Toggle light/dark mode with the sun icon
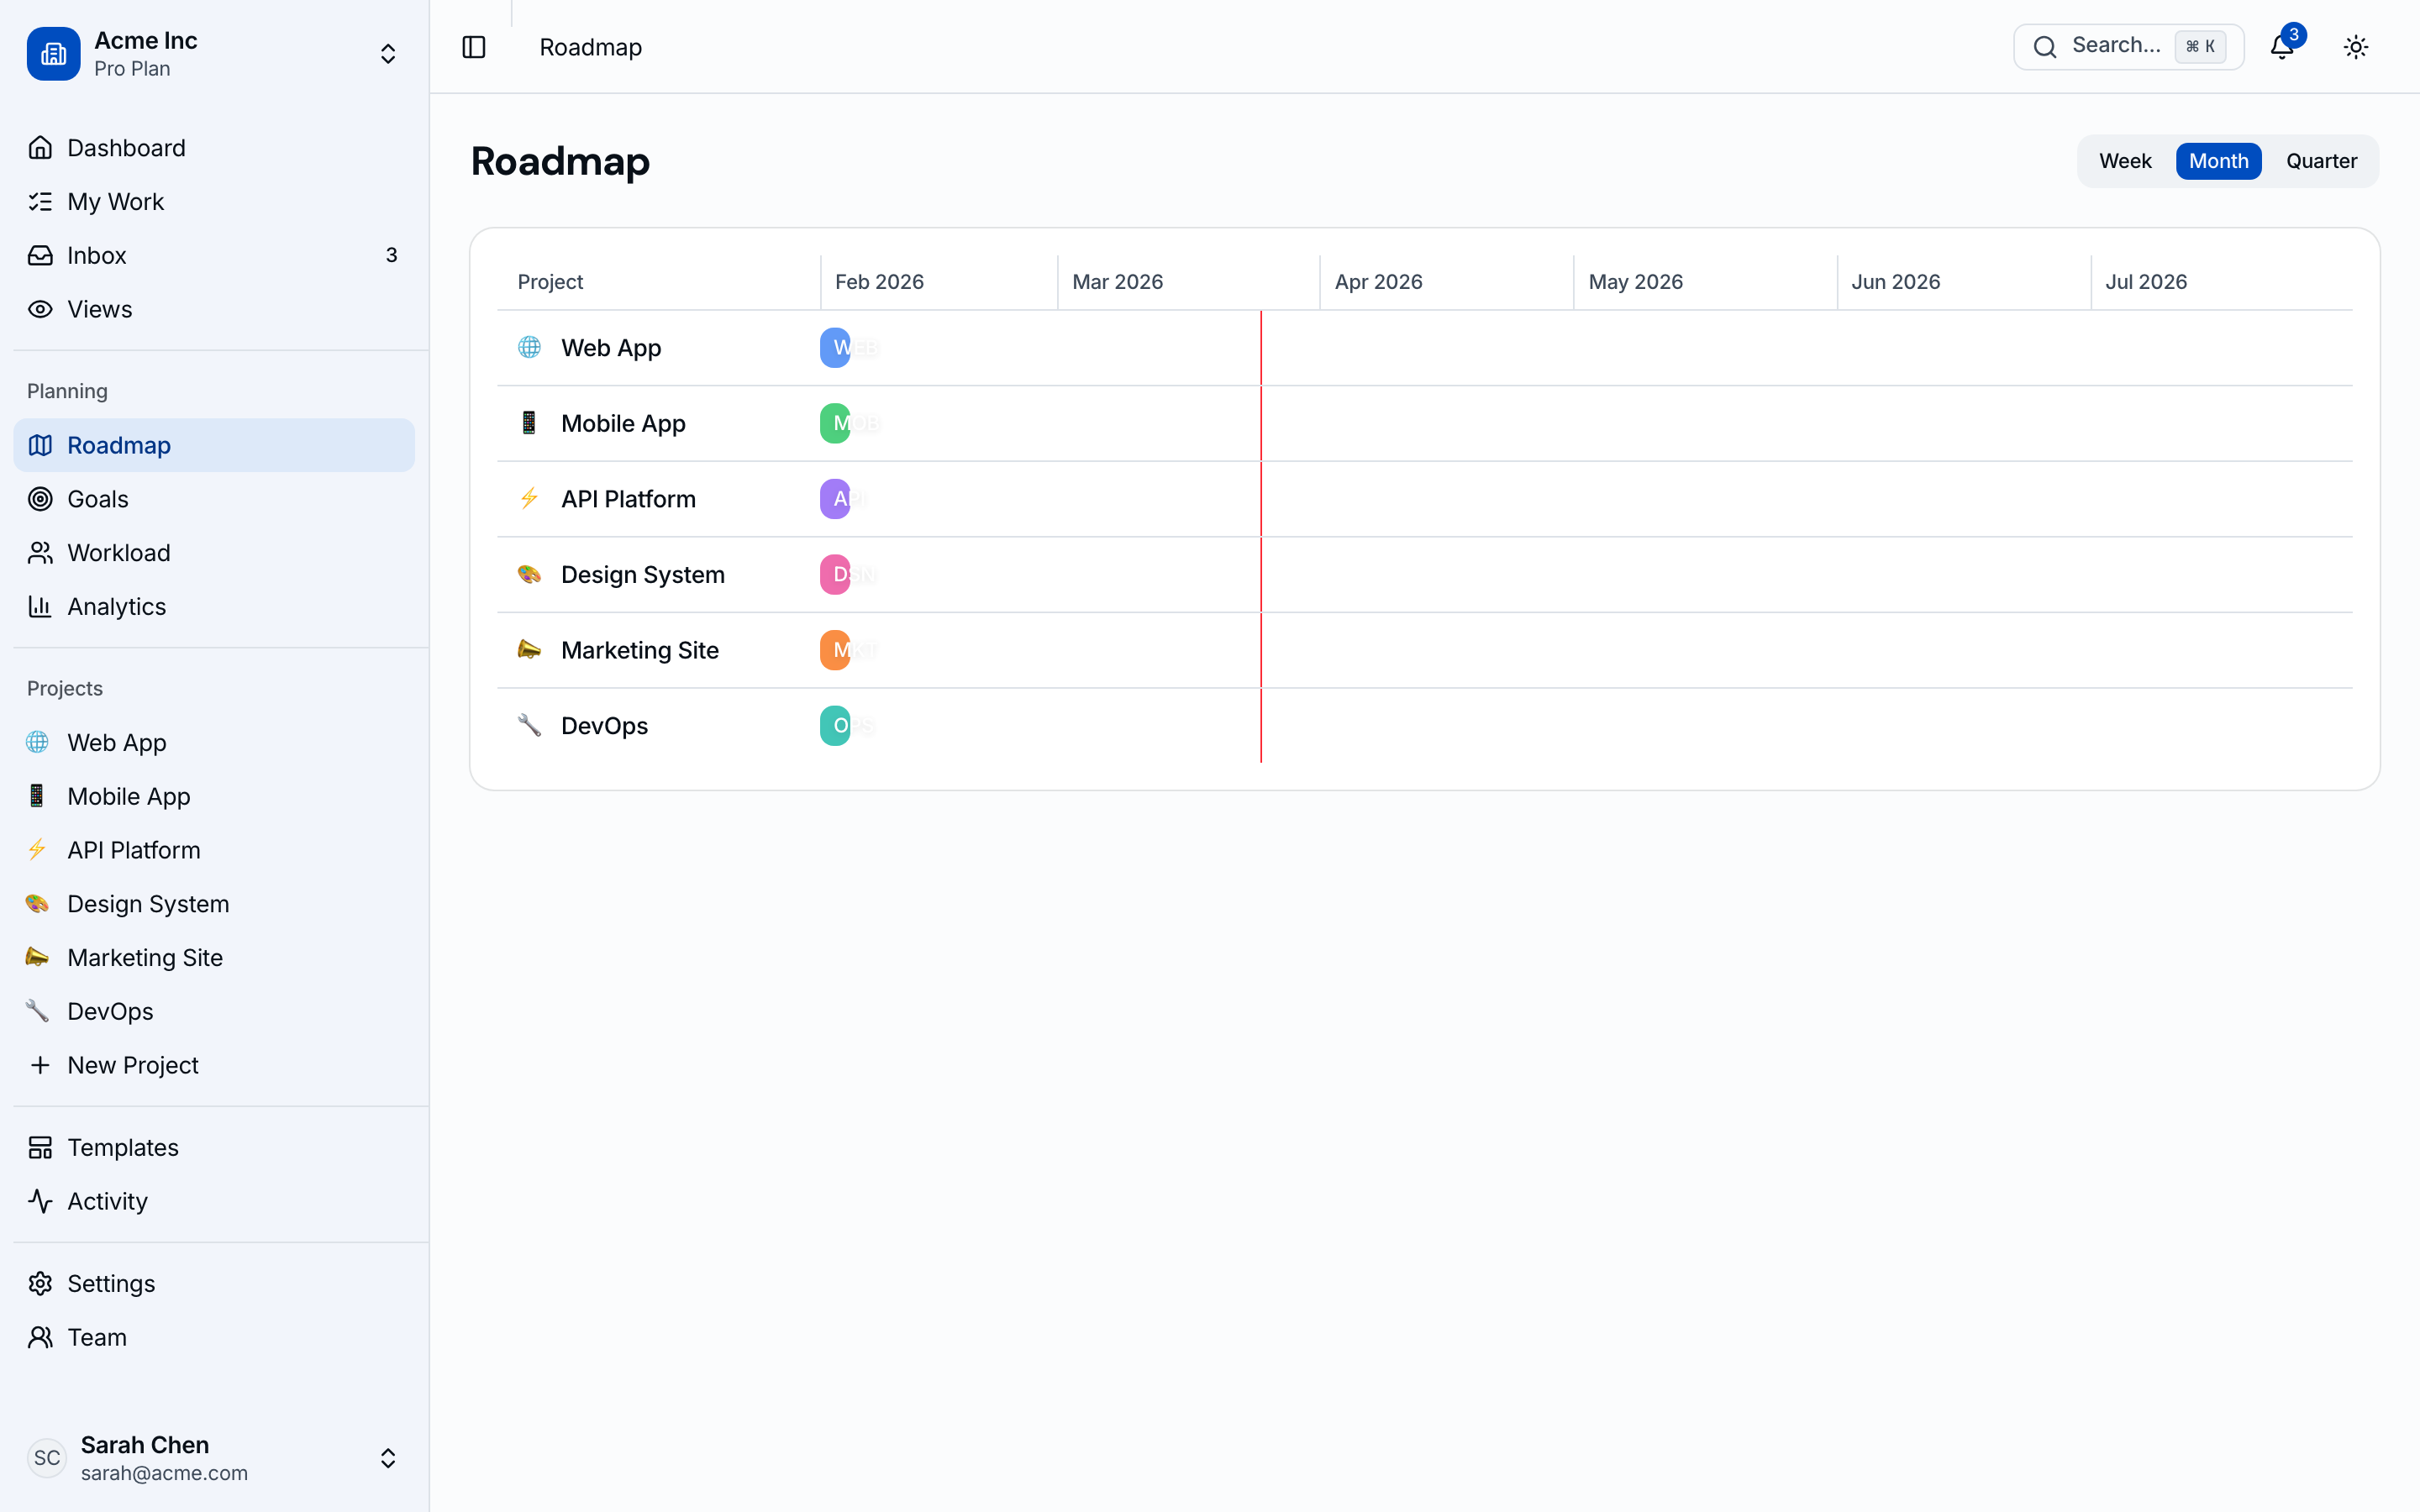Image resolution: width=2420 pixels, height=1512 pixels. [2355, 47]
